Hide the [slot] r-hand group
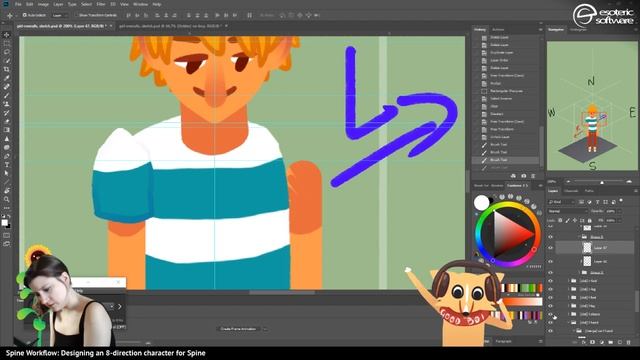 click(551, 322)
